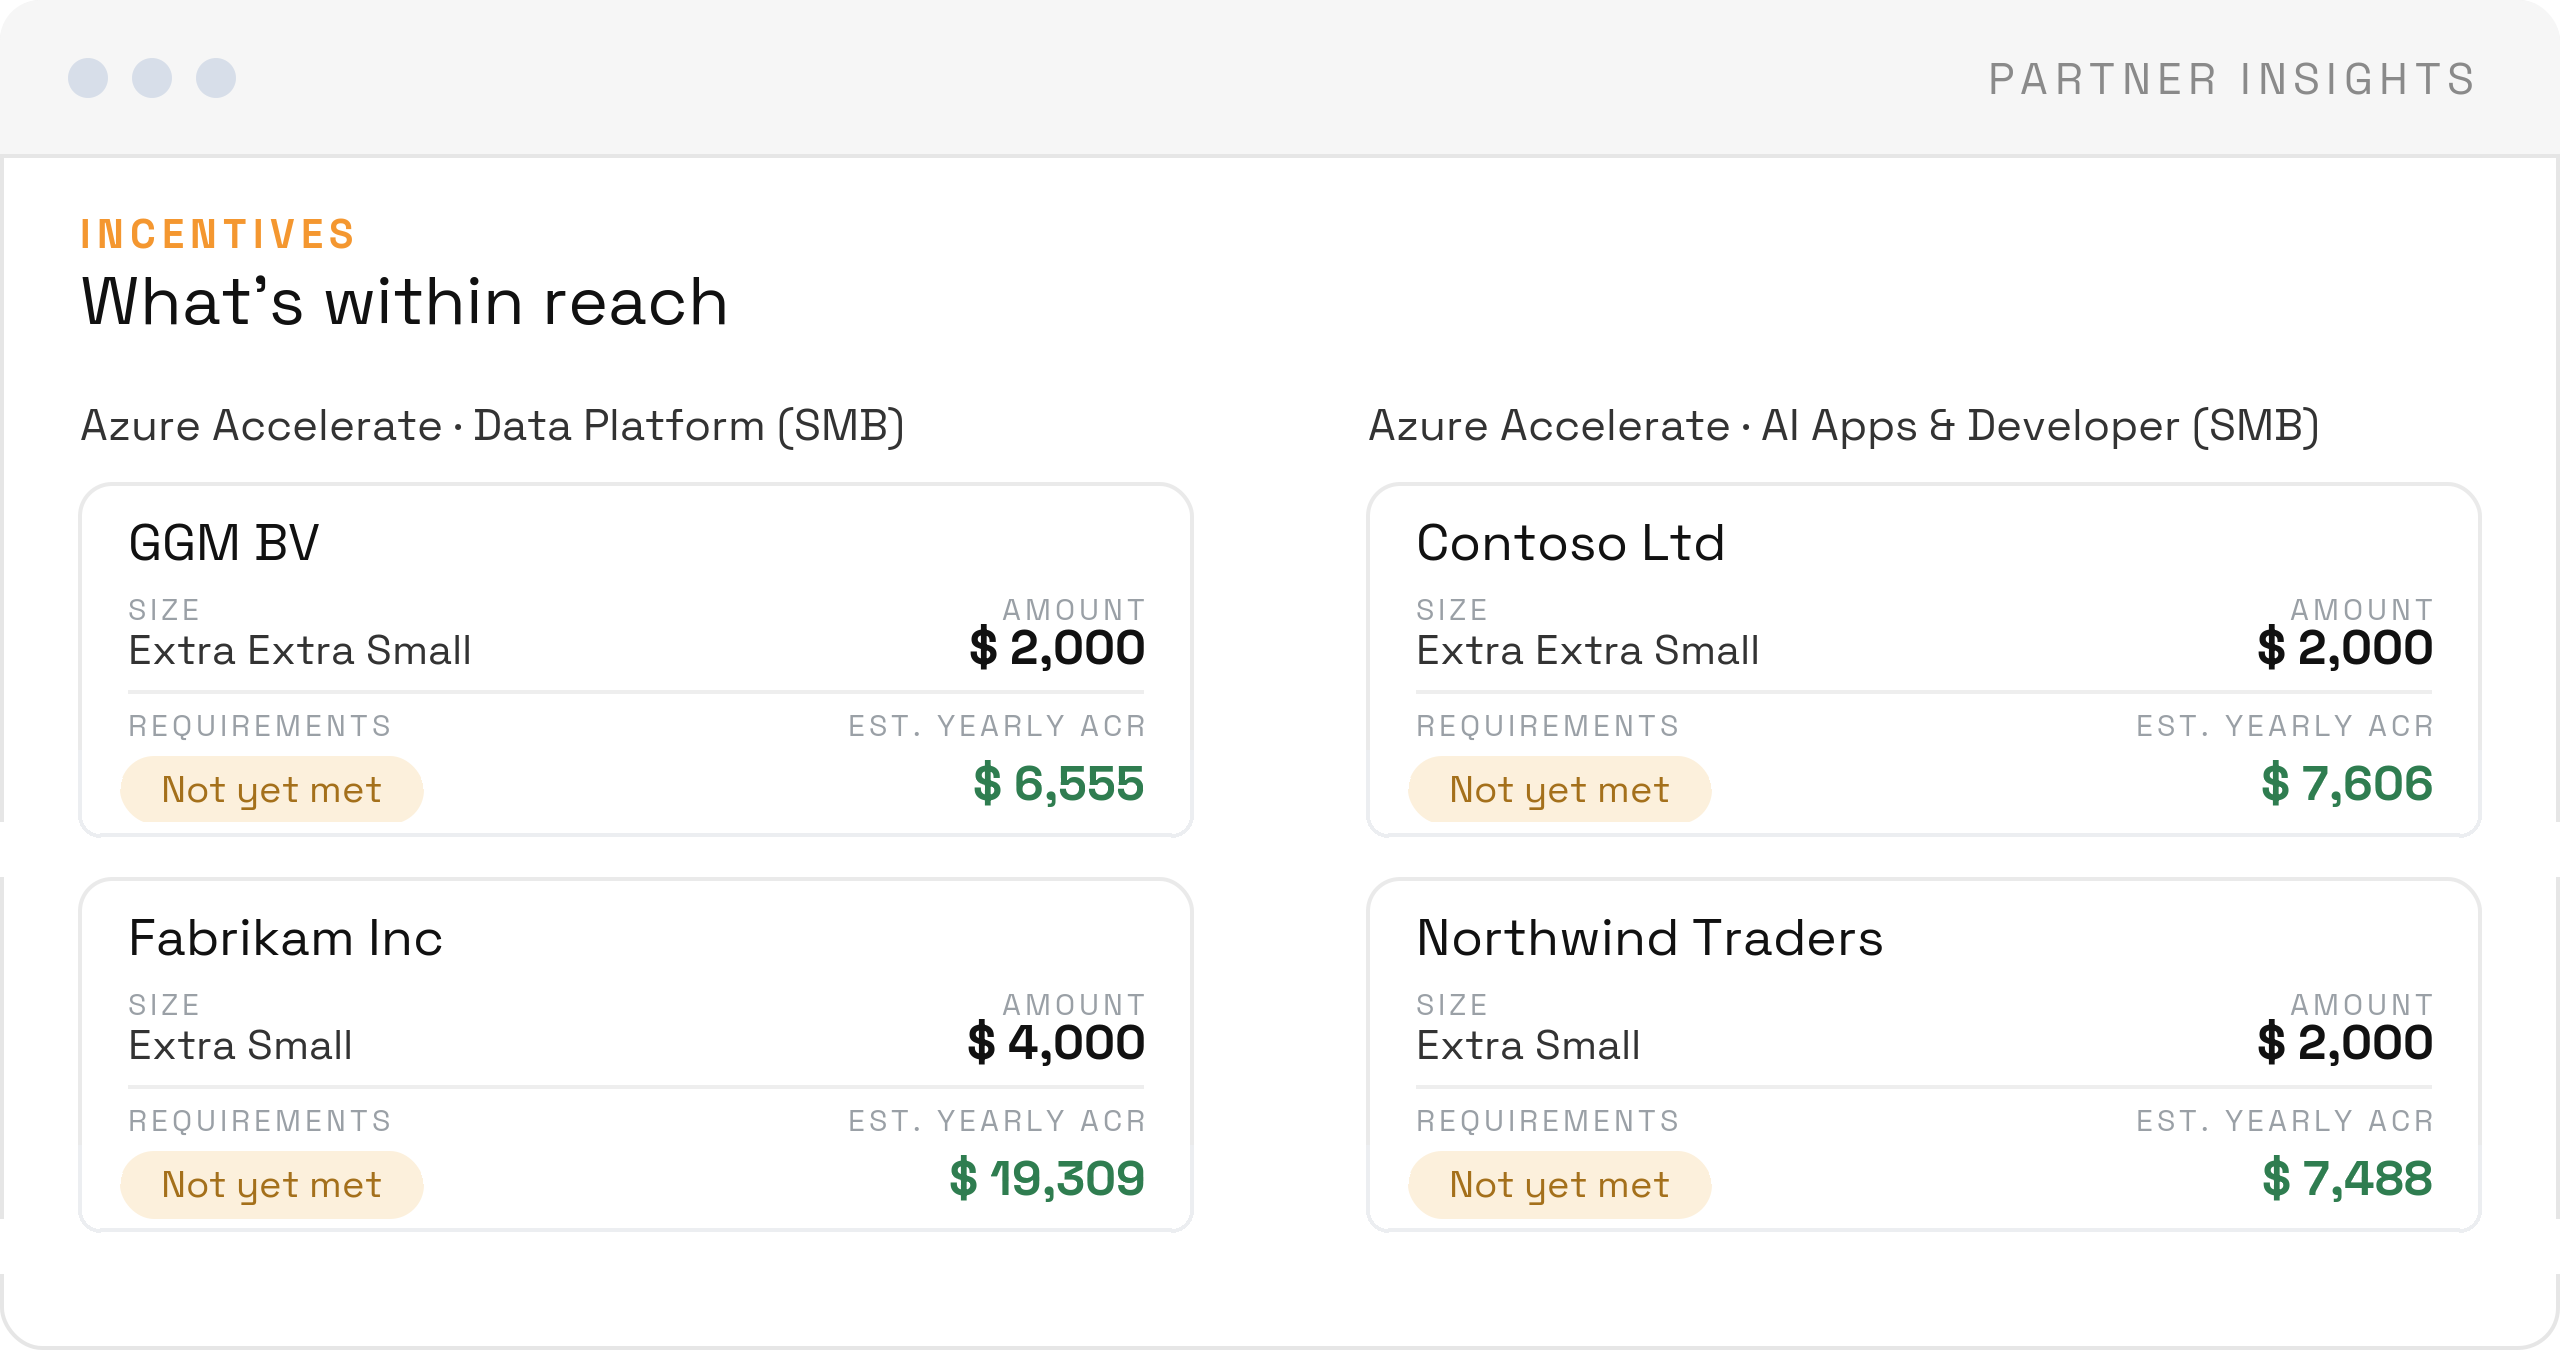Viewport: 2560px width, 1350px height.
Task: Open the Contoso Ltd card title
Action: point(1571,543)
